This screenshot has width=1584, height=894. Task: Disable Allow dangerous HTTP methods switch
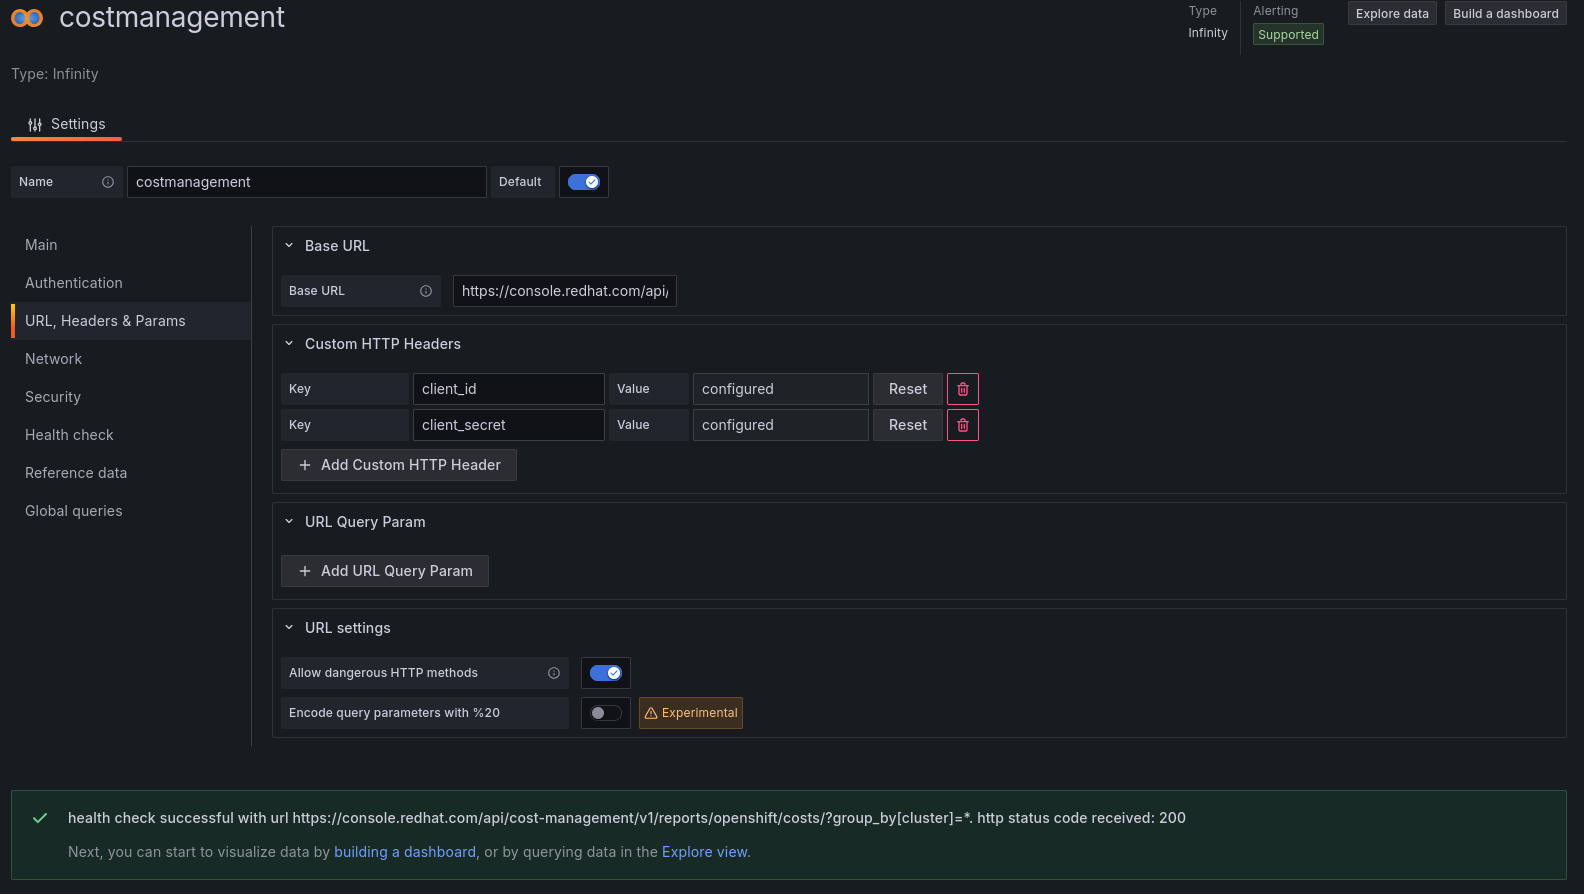606,673
